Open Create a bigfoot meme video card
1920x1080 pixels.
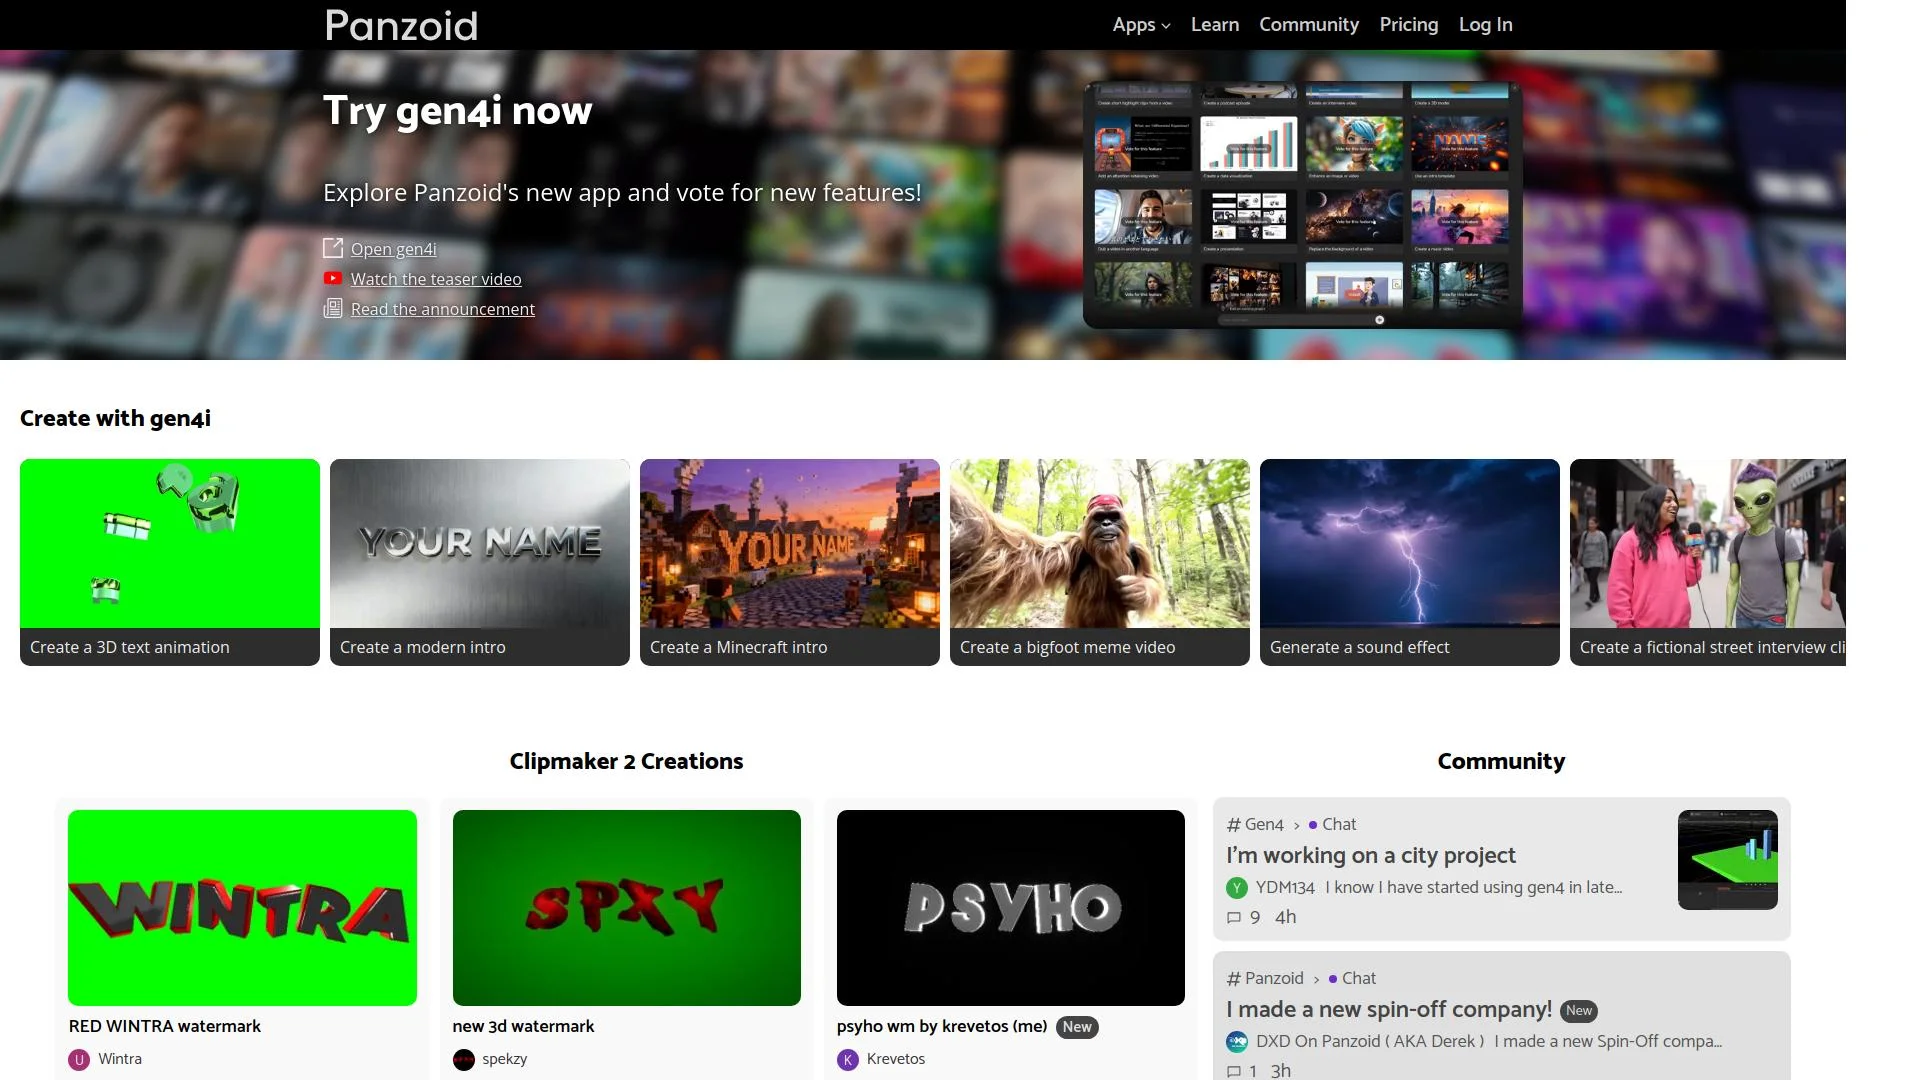tap(1100, 562)
